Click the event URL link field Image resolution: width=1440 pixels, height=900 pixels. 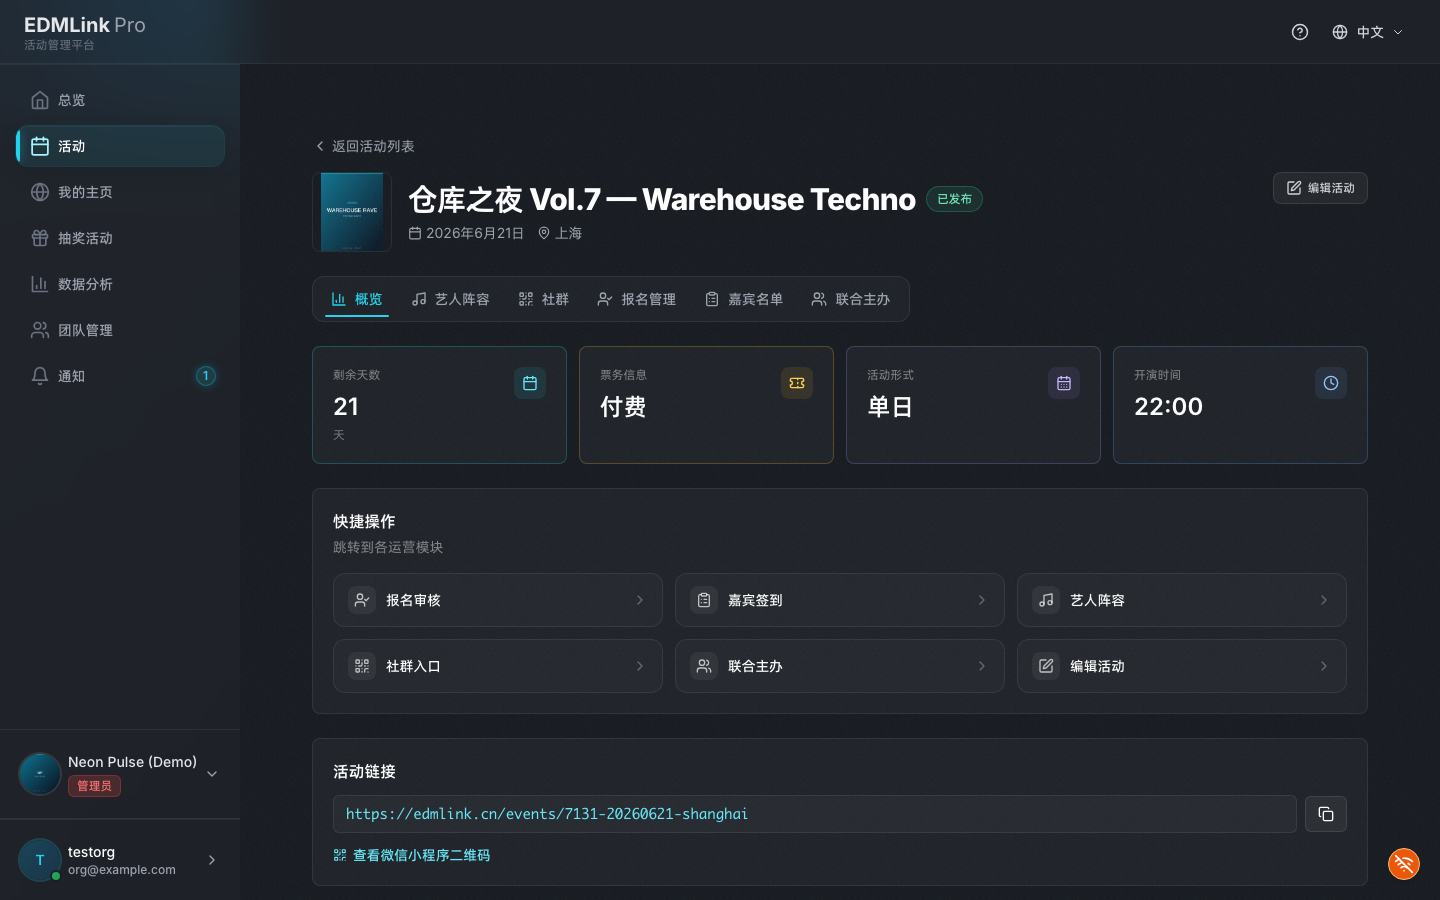815,814
